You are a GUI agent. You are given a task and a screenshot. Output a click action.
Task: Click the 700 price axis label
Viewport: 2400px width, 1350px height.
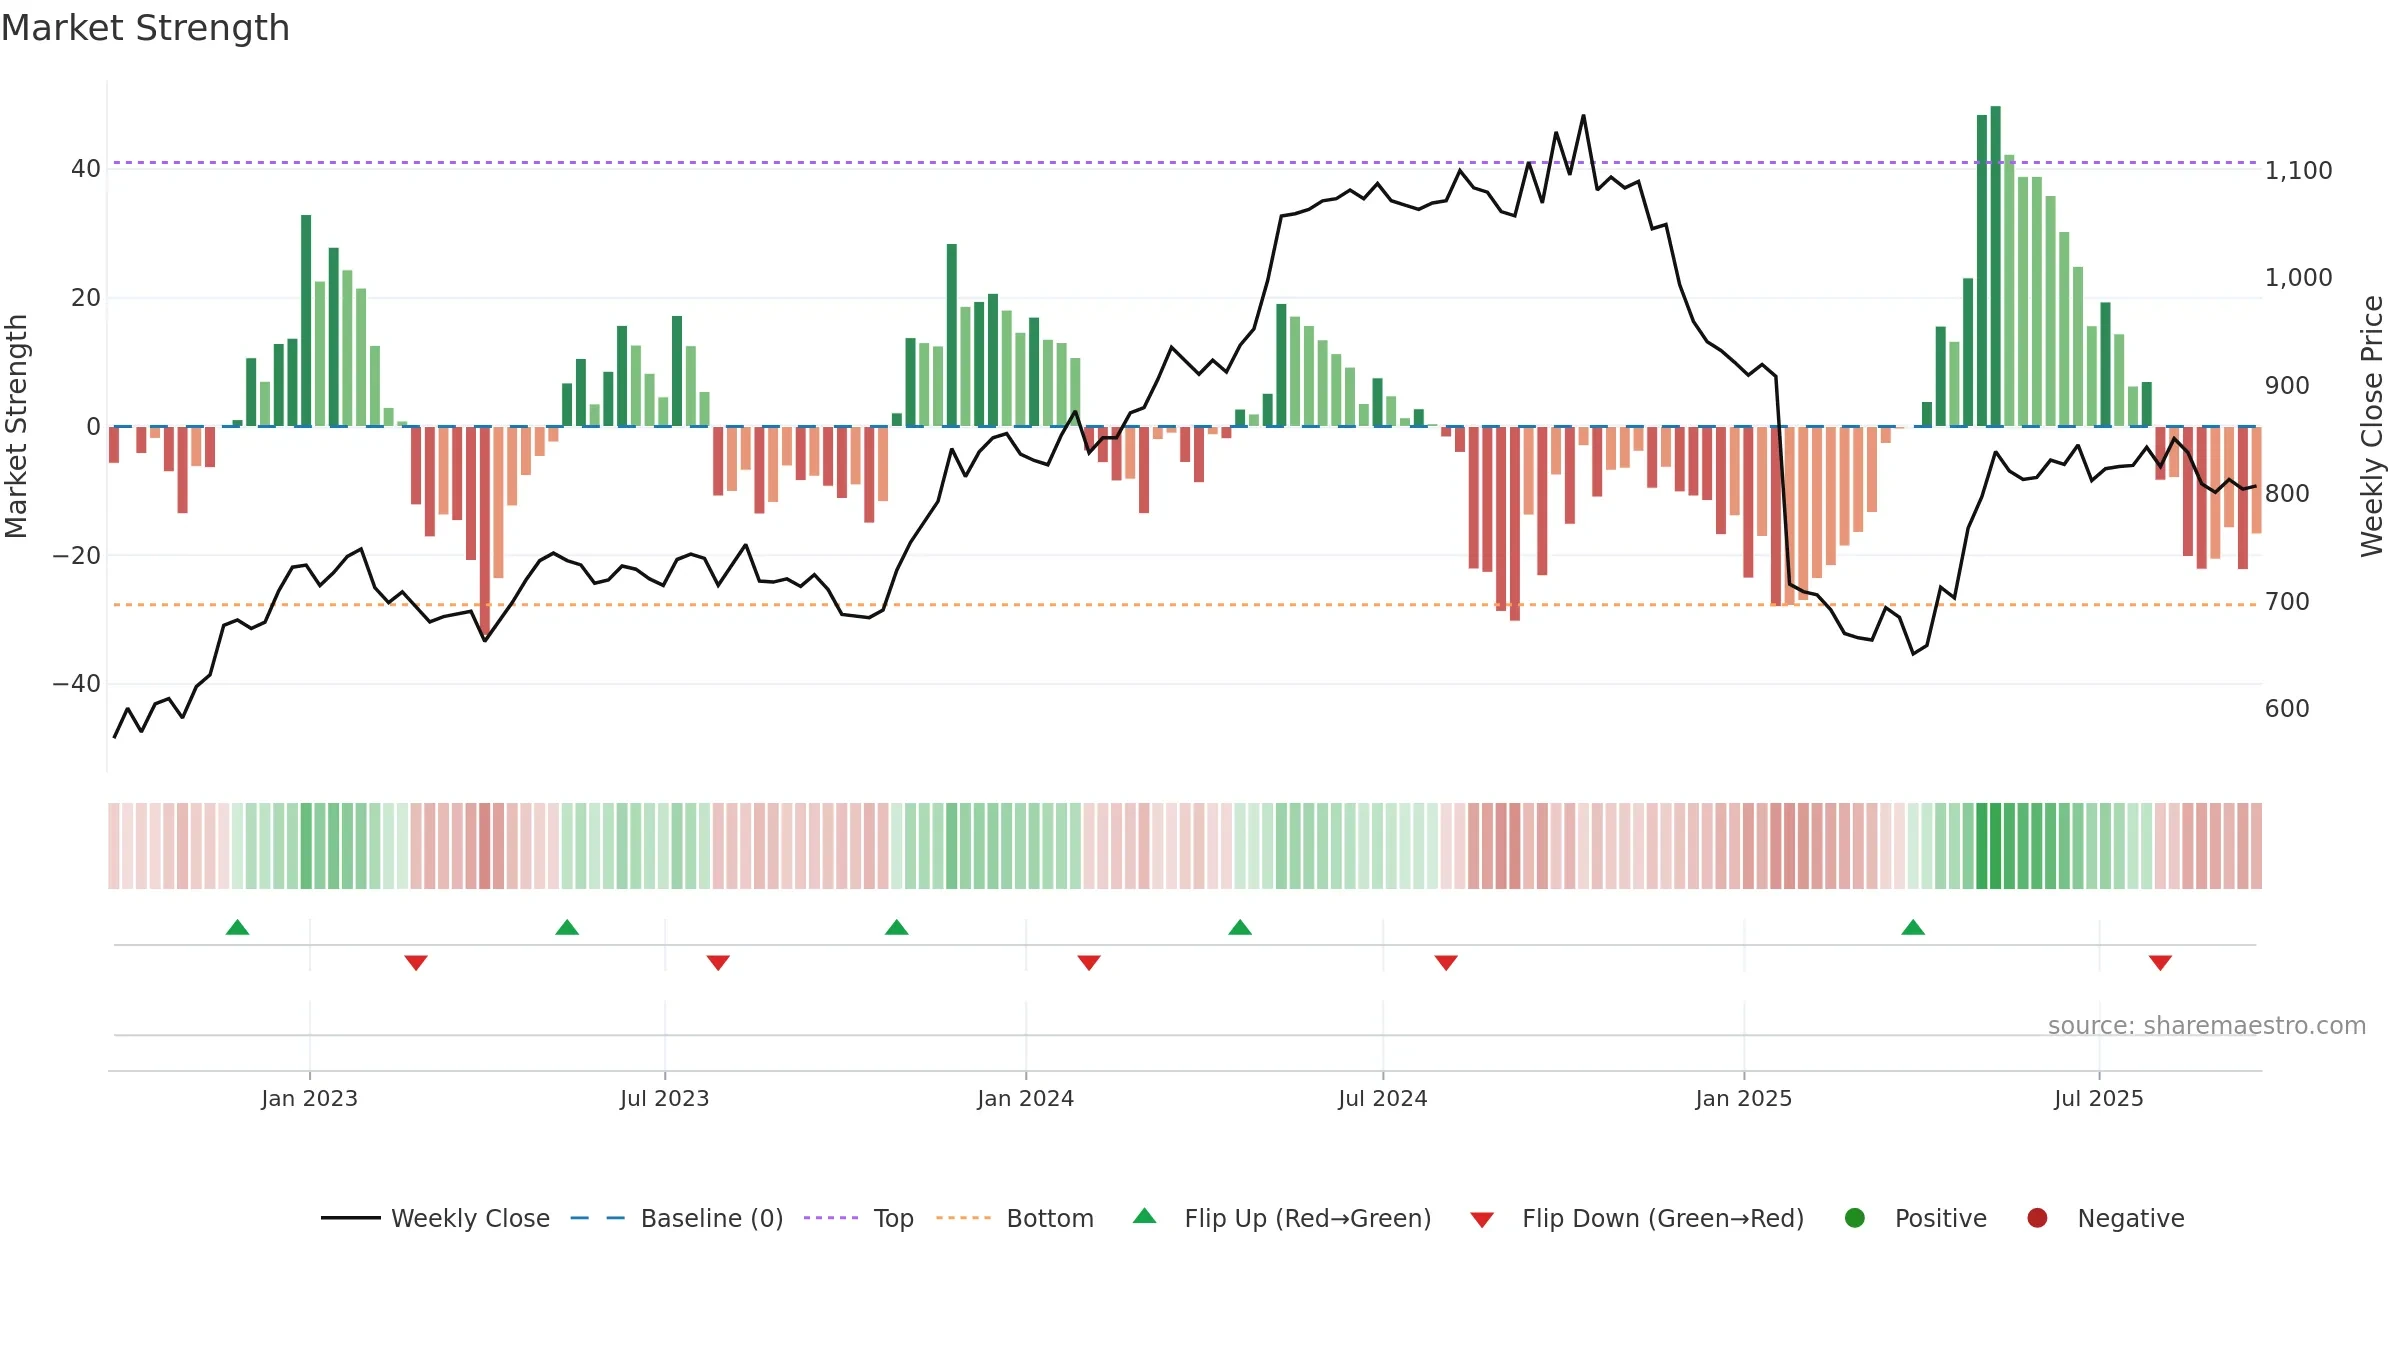(x=2287, y=601)
